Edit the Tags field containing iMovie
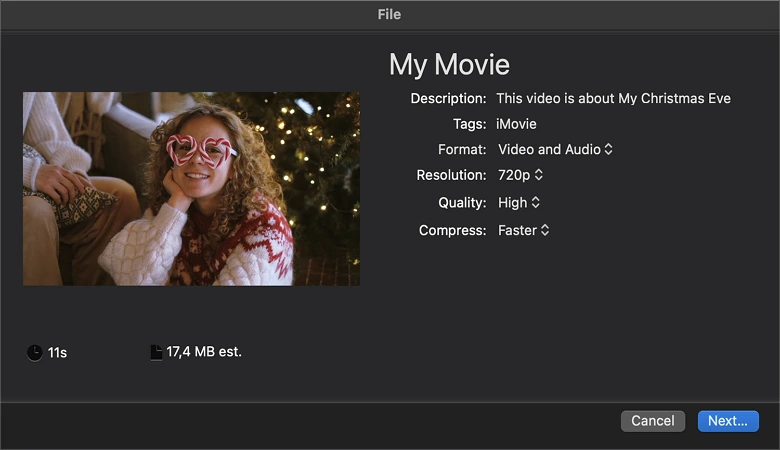This screenshot has width=780, height=450. pyautogui.click(x=516, y=124)
